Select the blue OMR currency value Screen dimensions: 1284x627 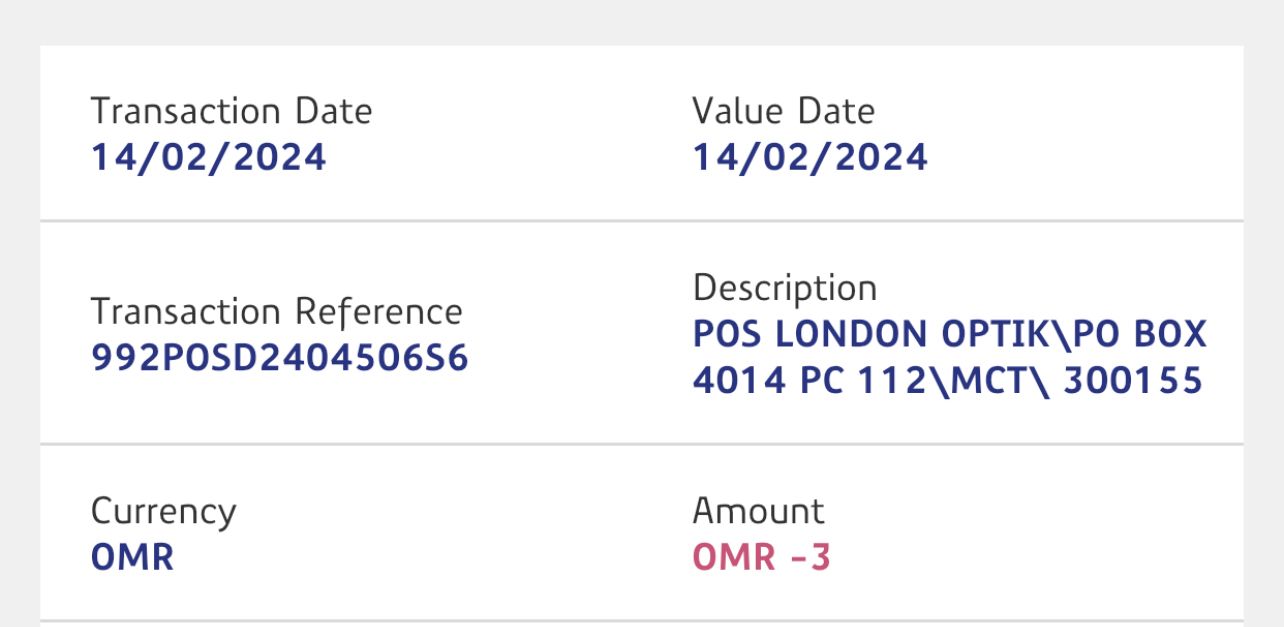click(x=132, y=557)
